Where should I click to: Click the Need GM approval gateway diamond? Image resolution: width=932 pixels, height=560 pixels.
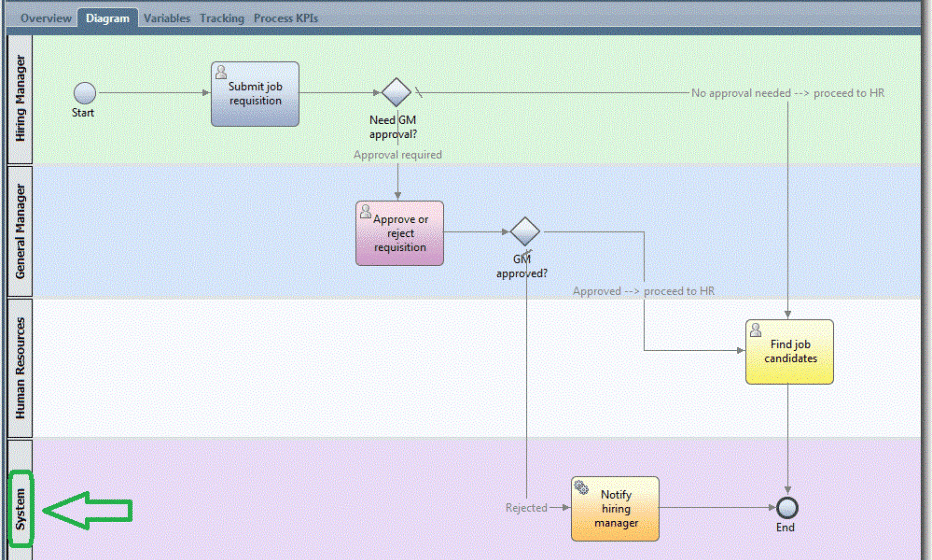(397, 93)
